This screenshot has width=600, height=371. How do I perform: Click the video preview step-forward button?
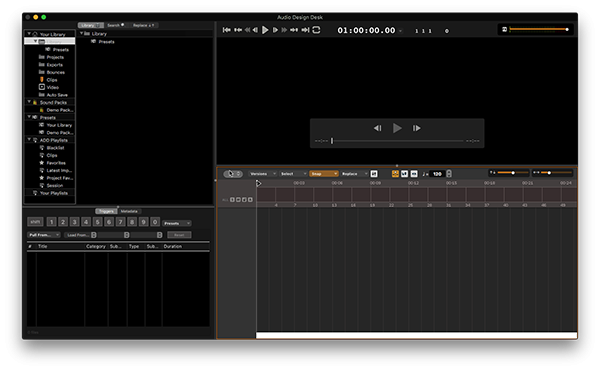pyautogui.click(x=416, y=128)
